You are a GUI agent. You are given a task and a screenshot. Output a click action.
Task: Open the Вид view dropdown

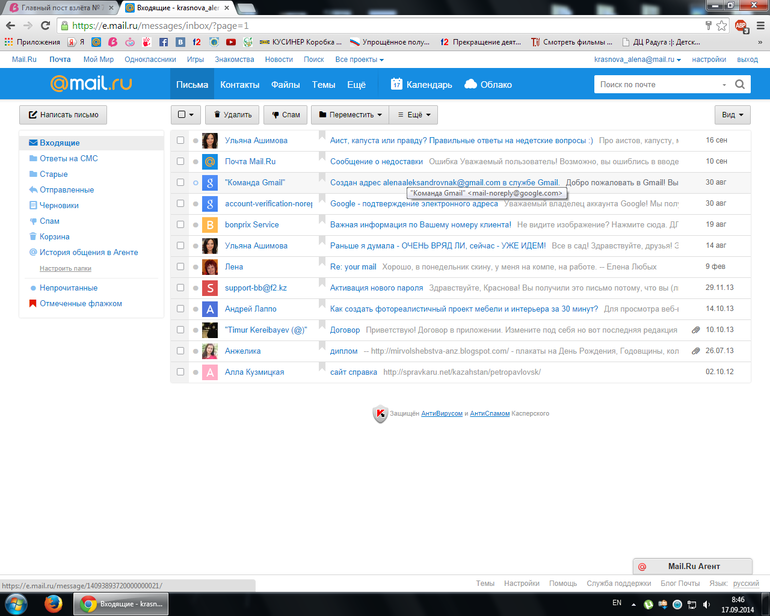coord(732,115)
